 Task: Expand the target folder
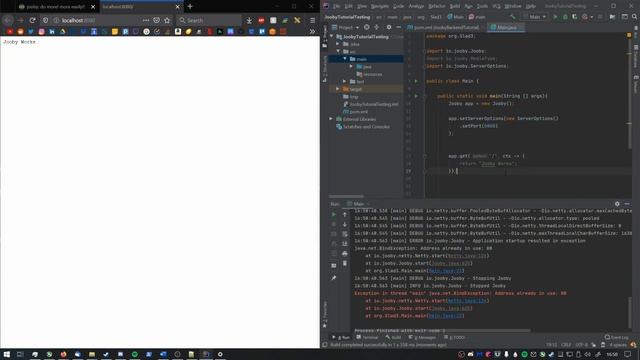pos(338,89)
